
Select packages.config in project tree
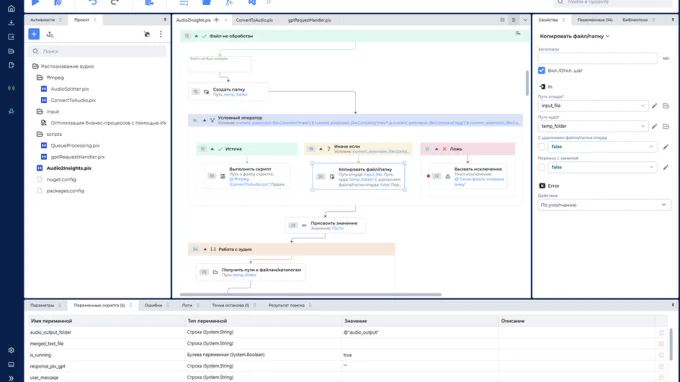[65, 191]
